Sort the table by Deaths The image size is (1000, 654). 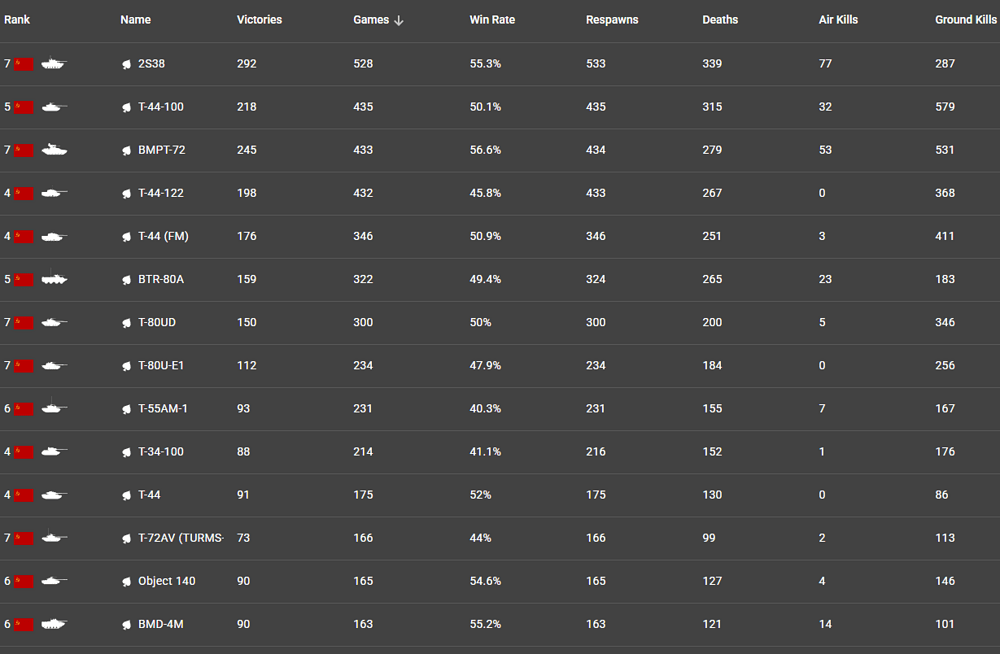pyautogui.click(x=720, y=20)
